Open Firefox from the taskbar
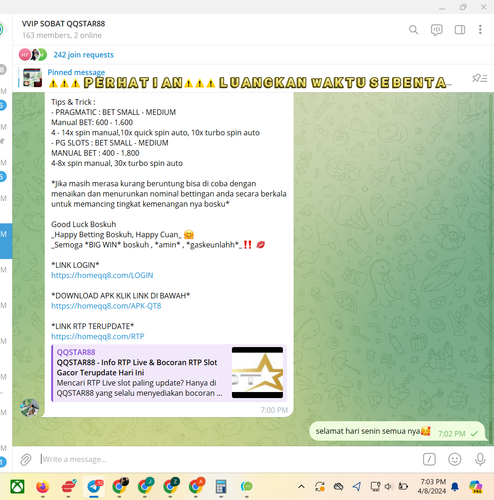The width and height of the screenshot is (494, 500). point(42,487)
